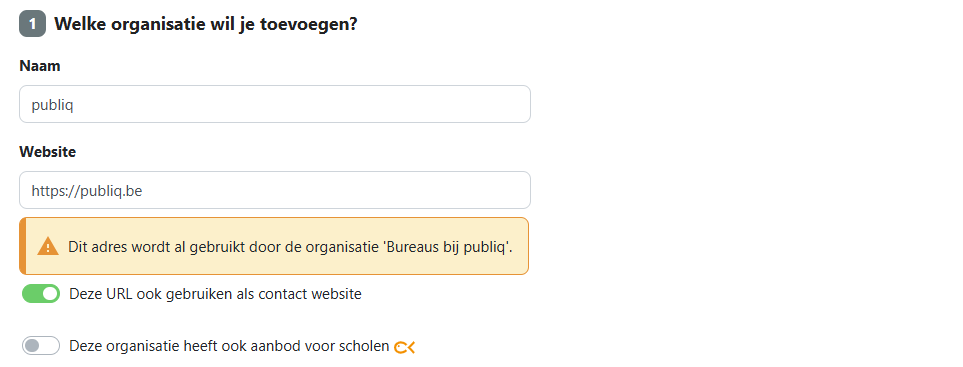The image size is (963, 367).
Task: Click the orange warning triangle icon
Action: click(48, 247)
